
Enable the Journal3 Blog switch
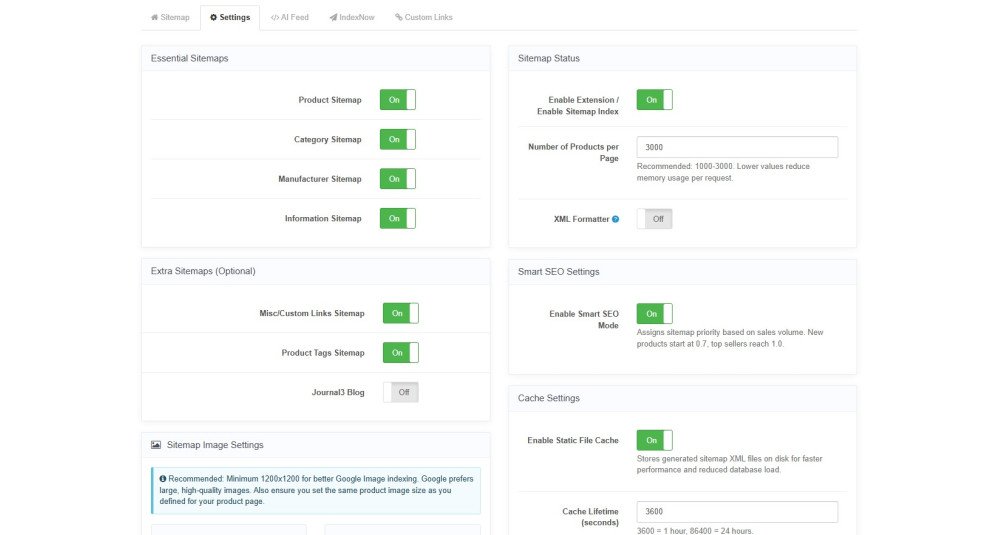pyautogui.click(x=401, y=393)
